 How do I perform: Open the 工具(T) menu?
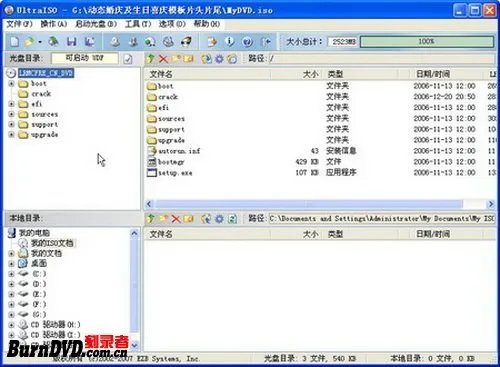138,24
